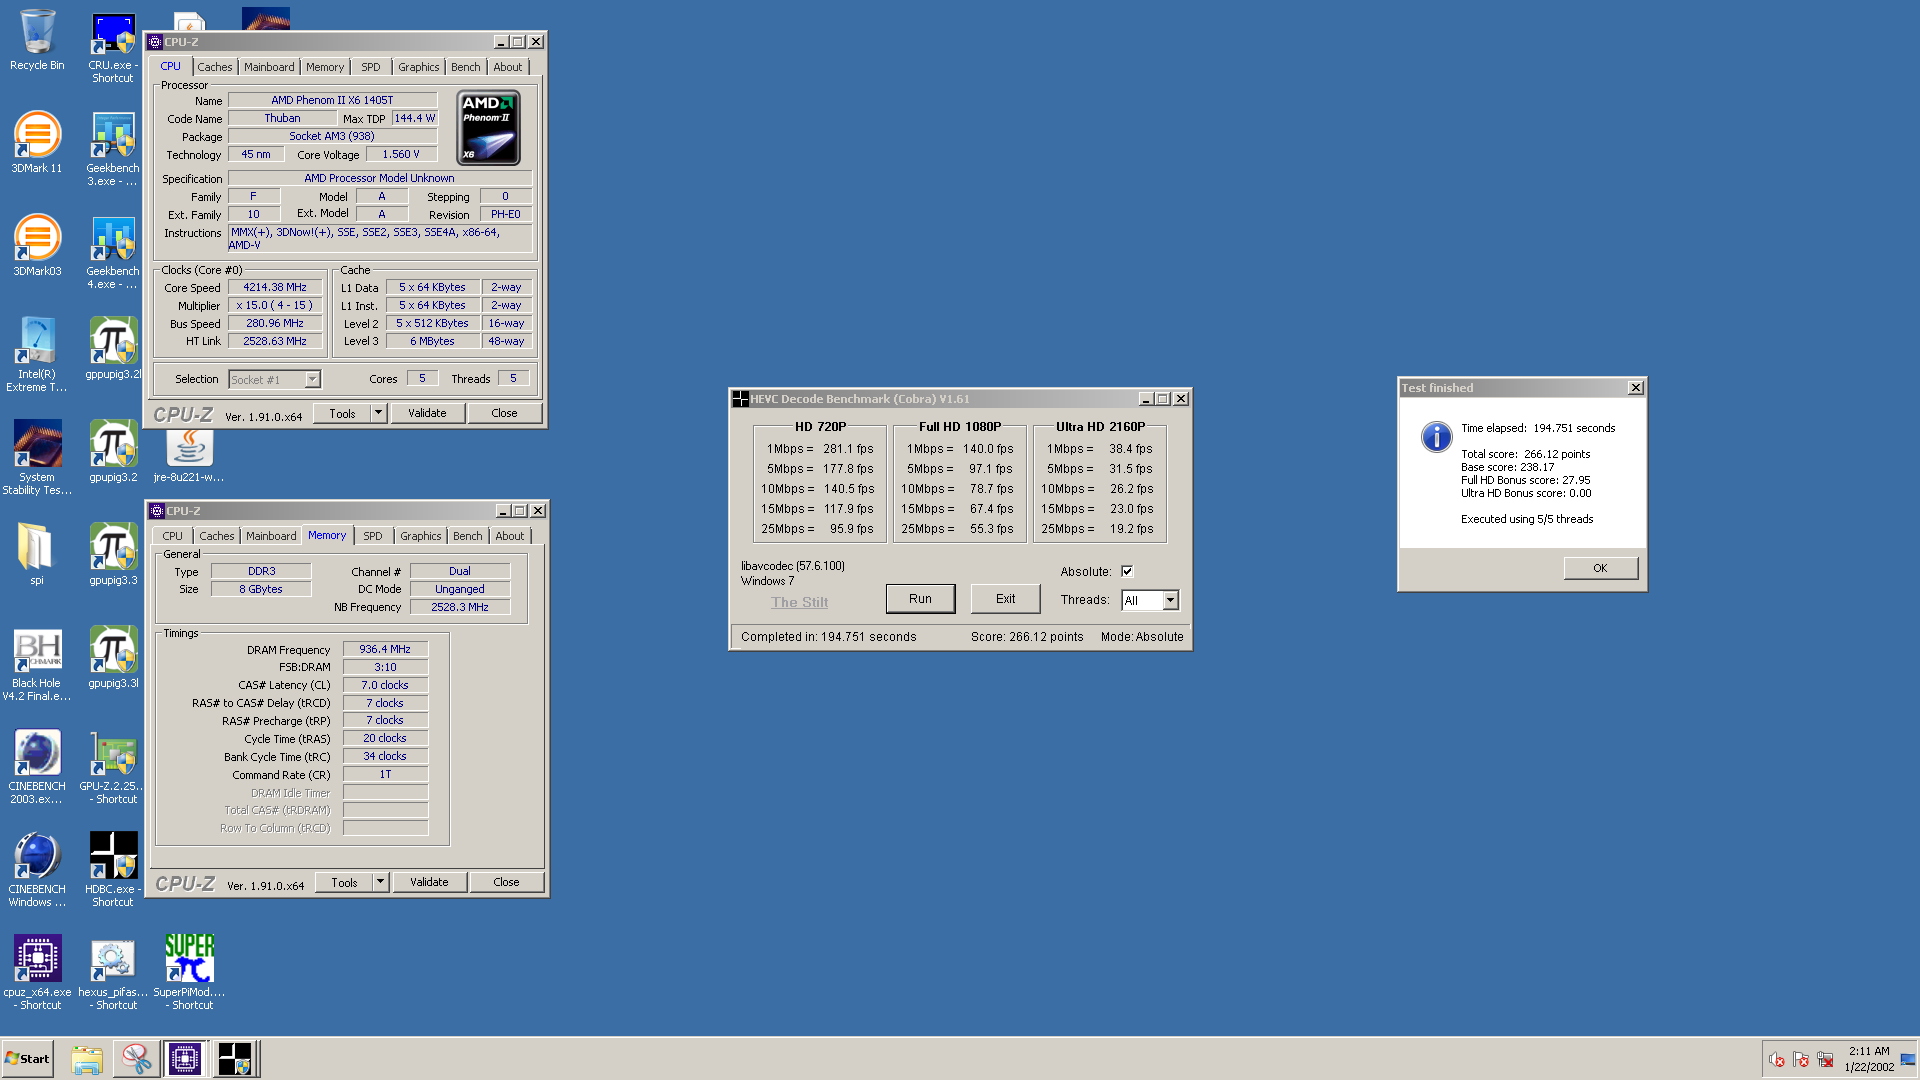The image size is (1920, 1080).
Task: Click Snipping Tool taskbar icon
Action: (x=136, y=1059)
